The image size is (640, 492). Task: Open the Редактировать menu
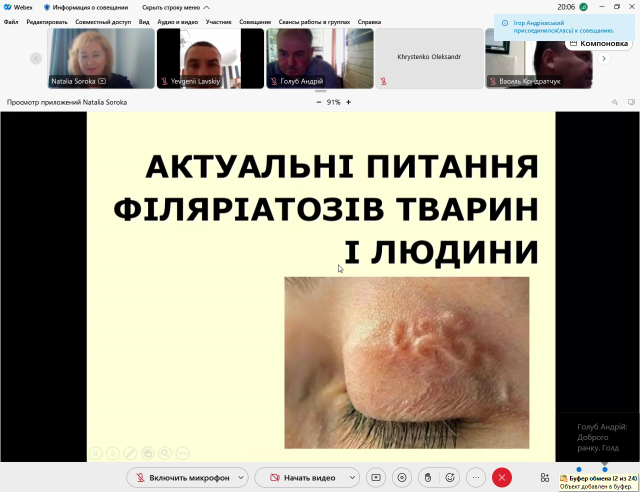[x=47, y=22]
